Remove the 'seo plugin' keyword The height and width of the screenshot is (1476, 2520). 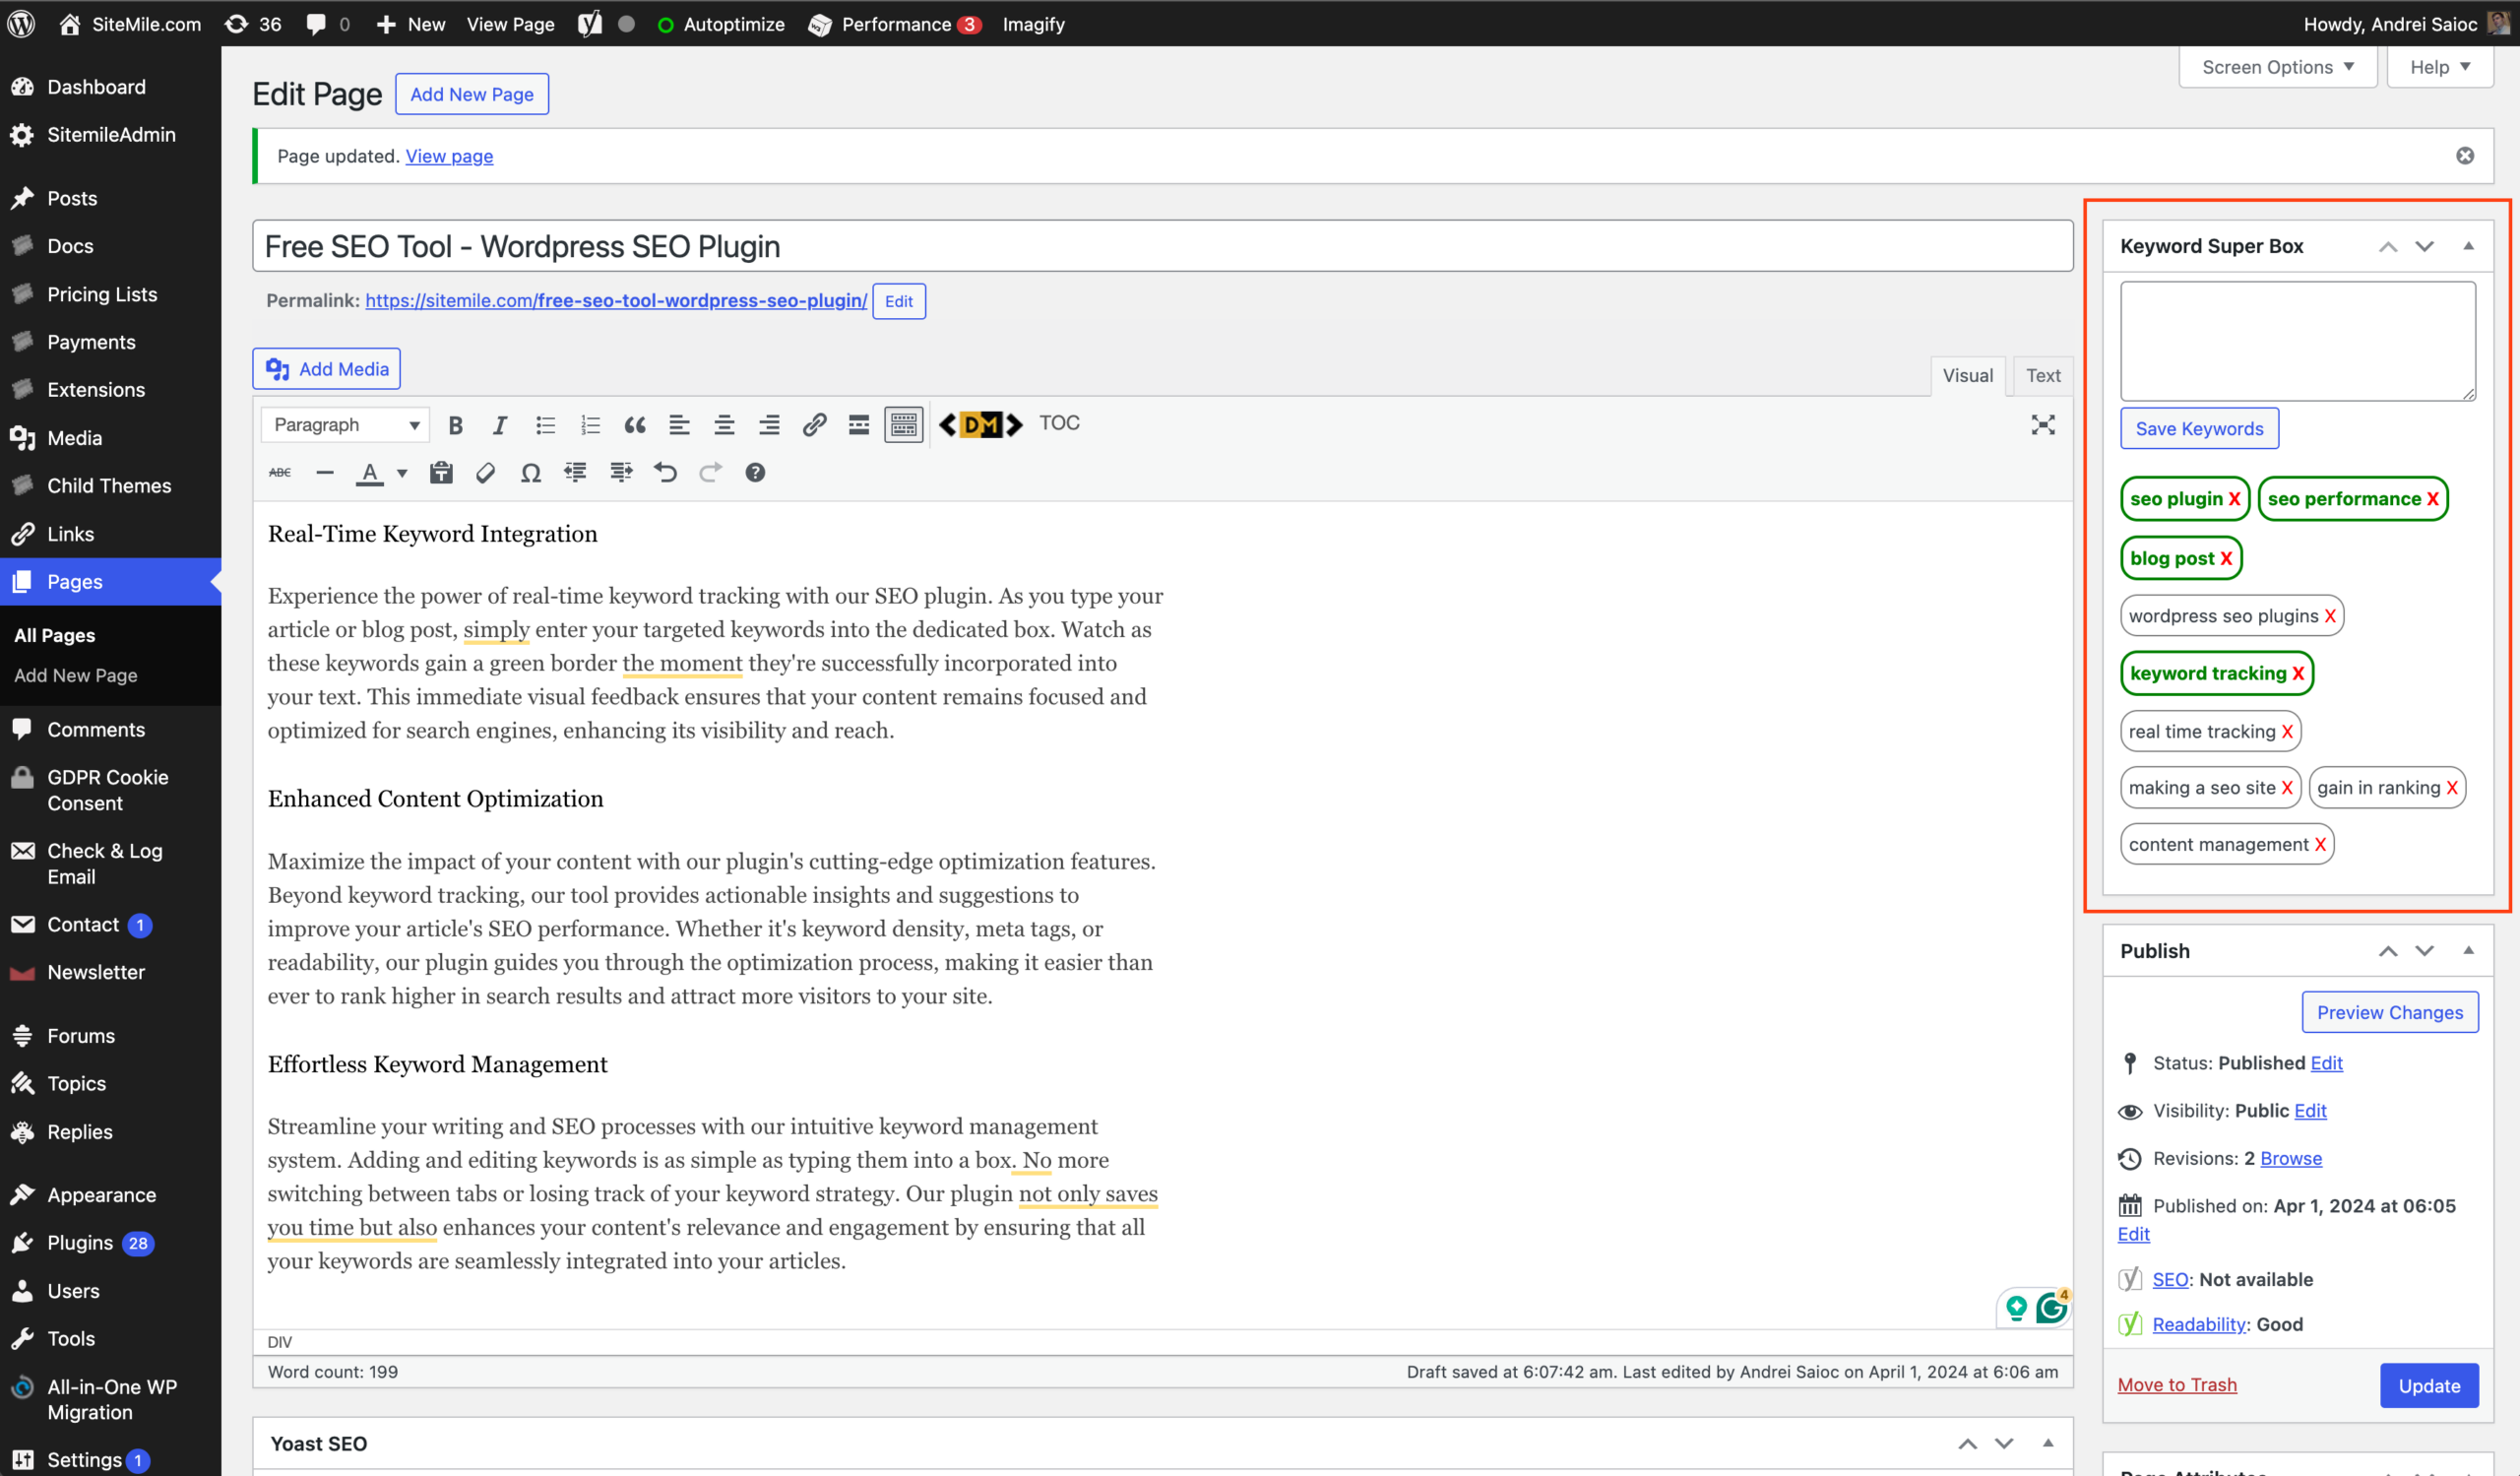2234,499
